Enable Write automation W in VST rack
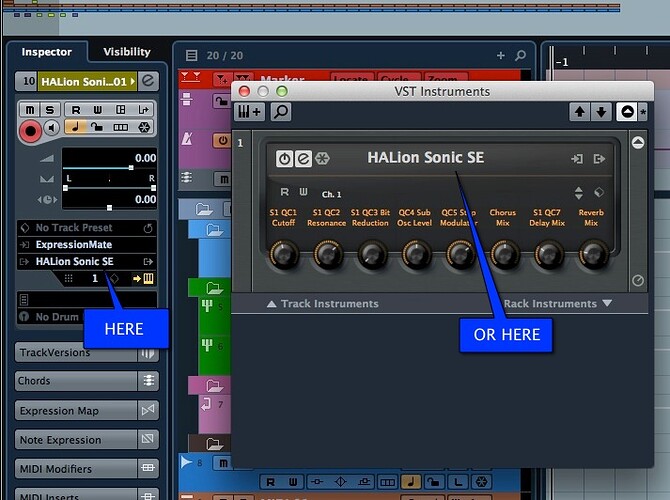The image size is (670, 500). [x=303, y=192]
